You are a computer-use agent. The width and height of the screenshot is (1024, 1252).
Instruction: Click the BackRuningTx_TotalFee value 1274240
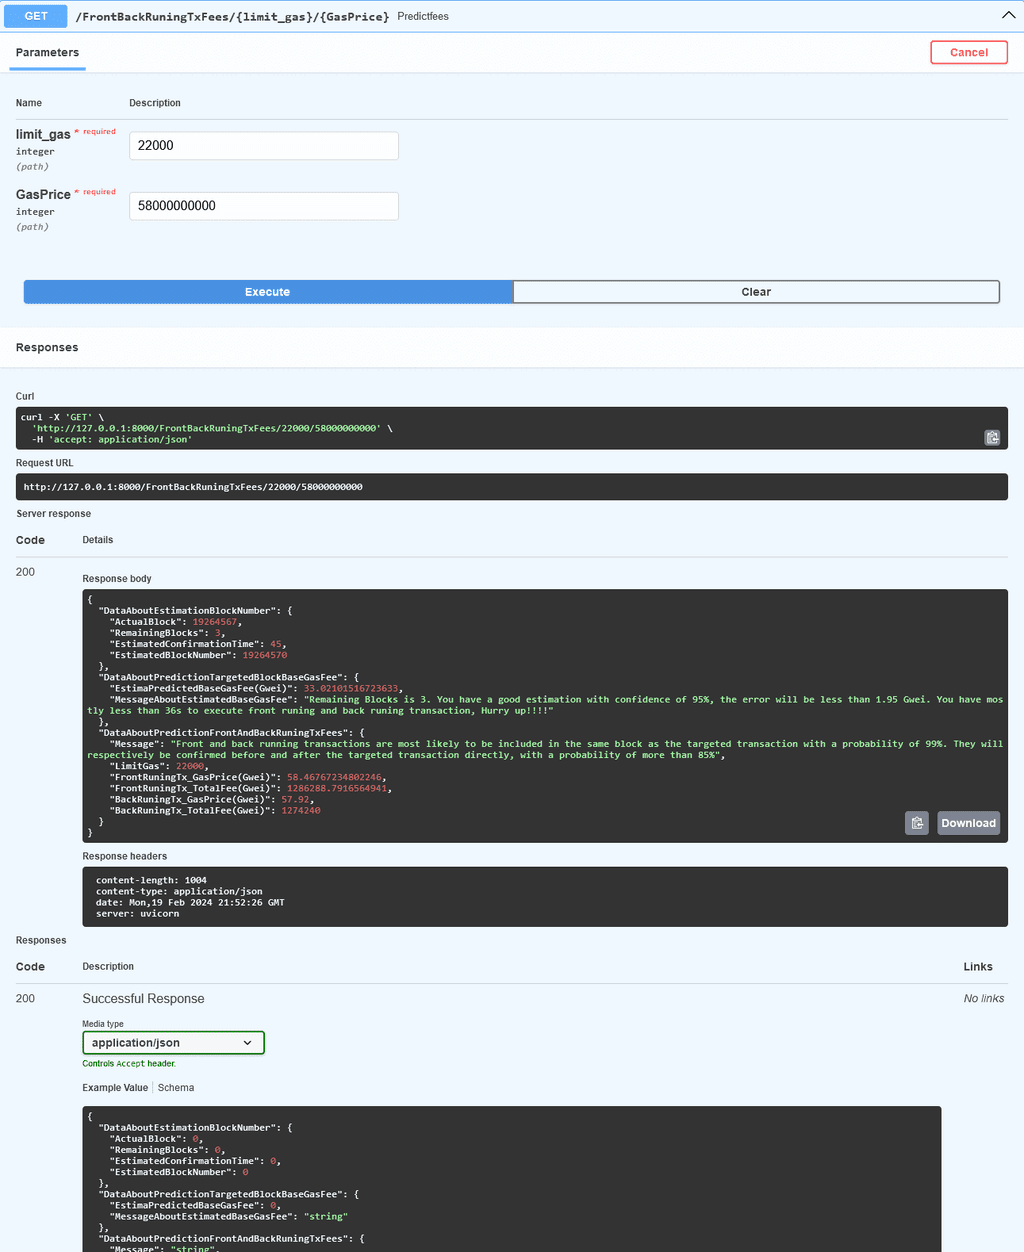click(301, 810)
